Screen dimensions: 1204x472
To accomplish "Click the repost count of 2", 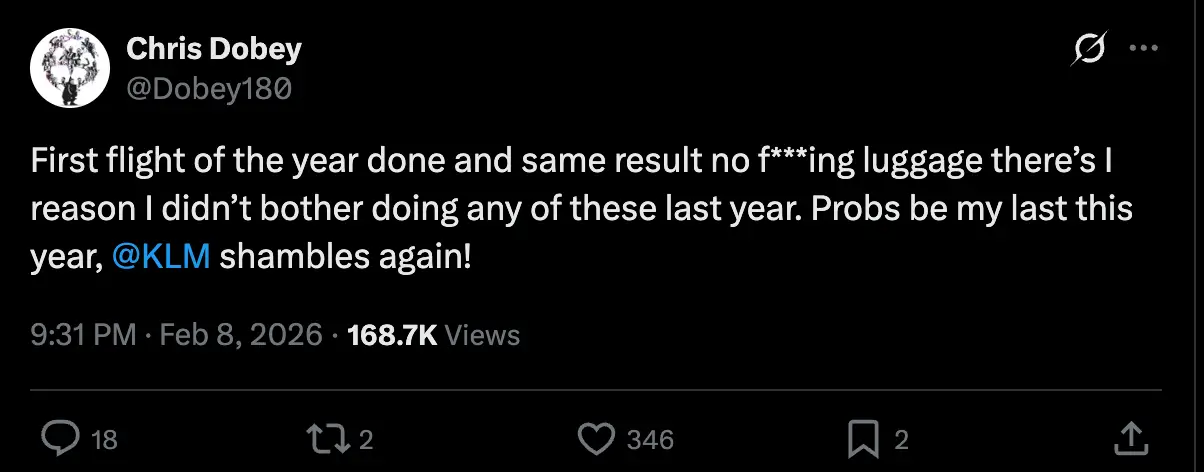I will (x=366, y=439).
